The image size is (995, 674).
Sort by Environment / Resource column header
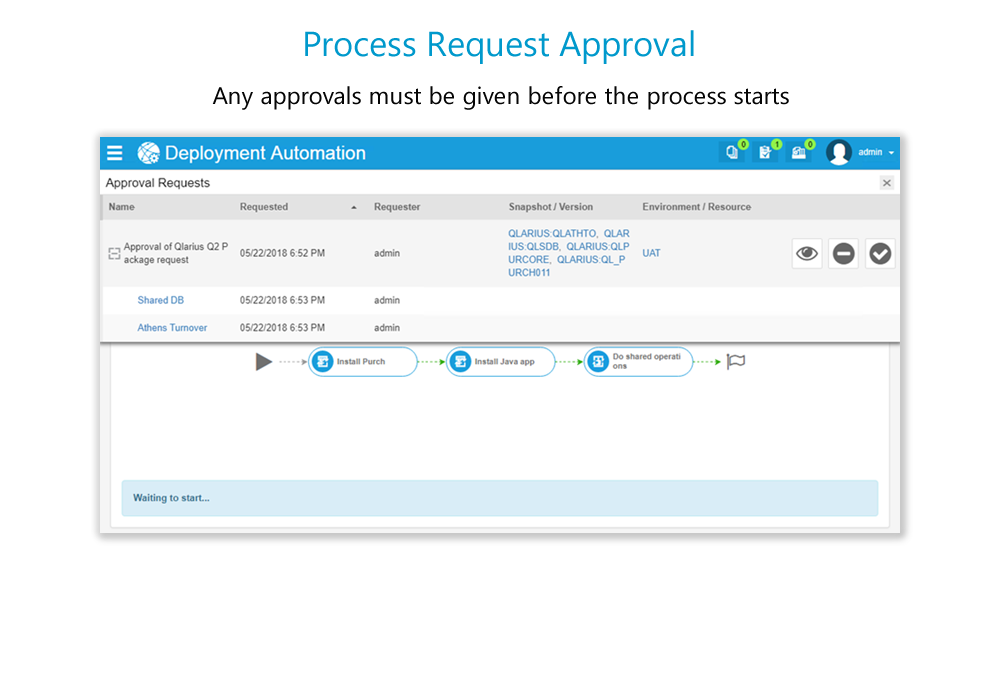[x=697, y=207]
